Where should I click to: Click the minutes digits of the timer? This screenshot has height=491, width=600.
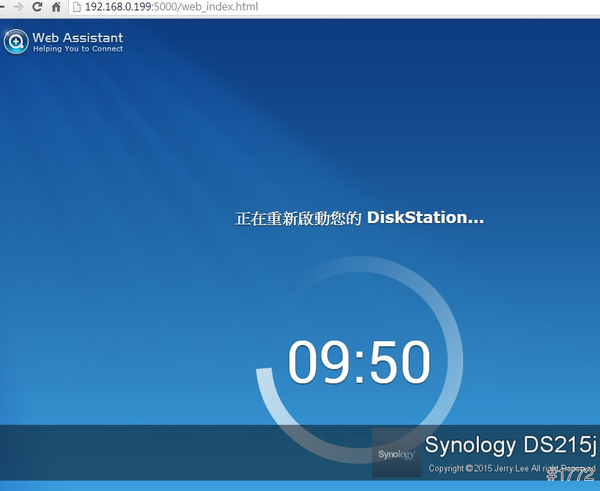(x=319, y=362)
